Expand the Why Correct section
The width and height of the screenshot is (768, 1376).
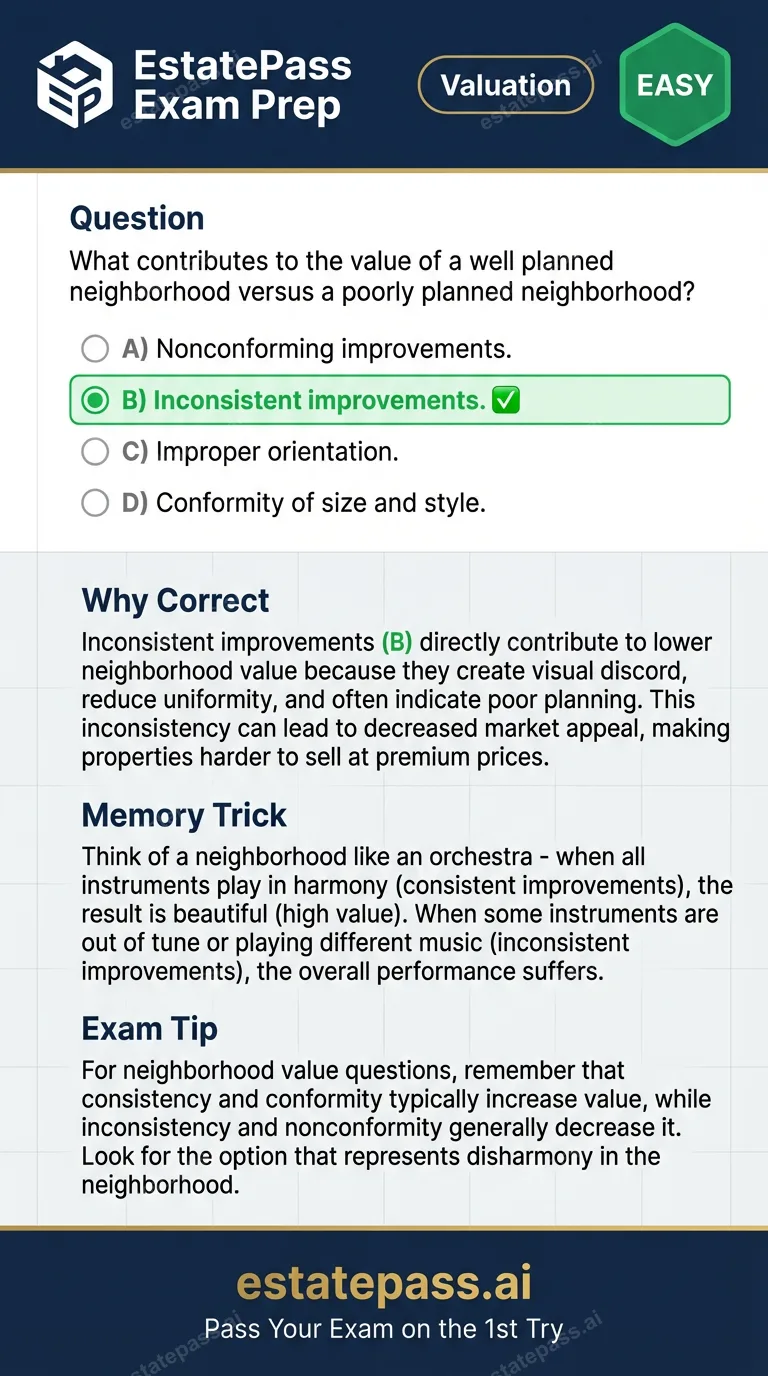tap(174, 600)
